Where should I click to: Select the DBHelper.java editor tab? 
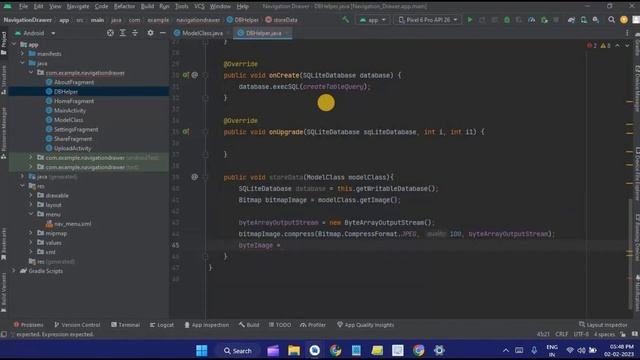(263, 33)
